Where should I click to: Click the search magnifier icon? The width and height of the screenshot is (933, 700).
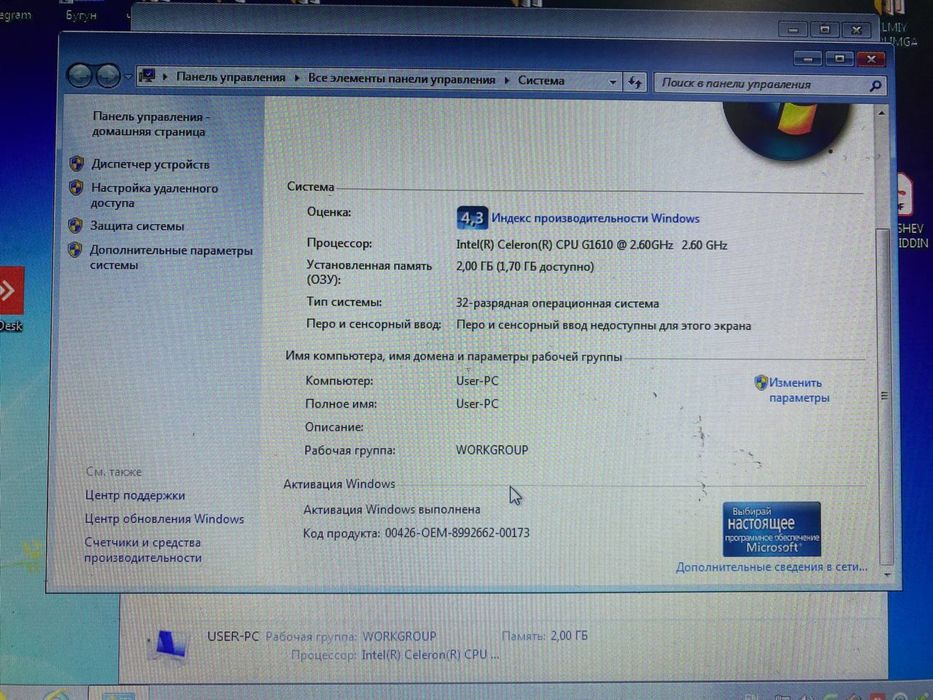[875, 86]
